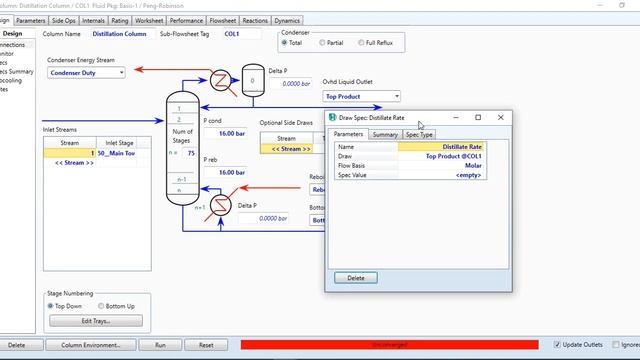Select Connections in Design sidebar

[12, 45]
